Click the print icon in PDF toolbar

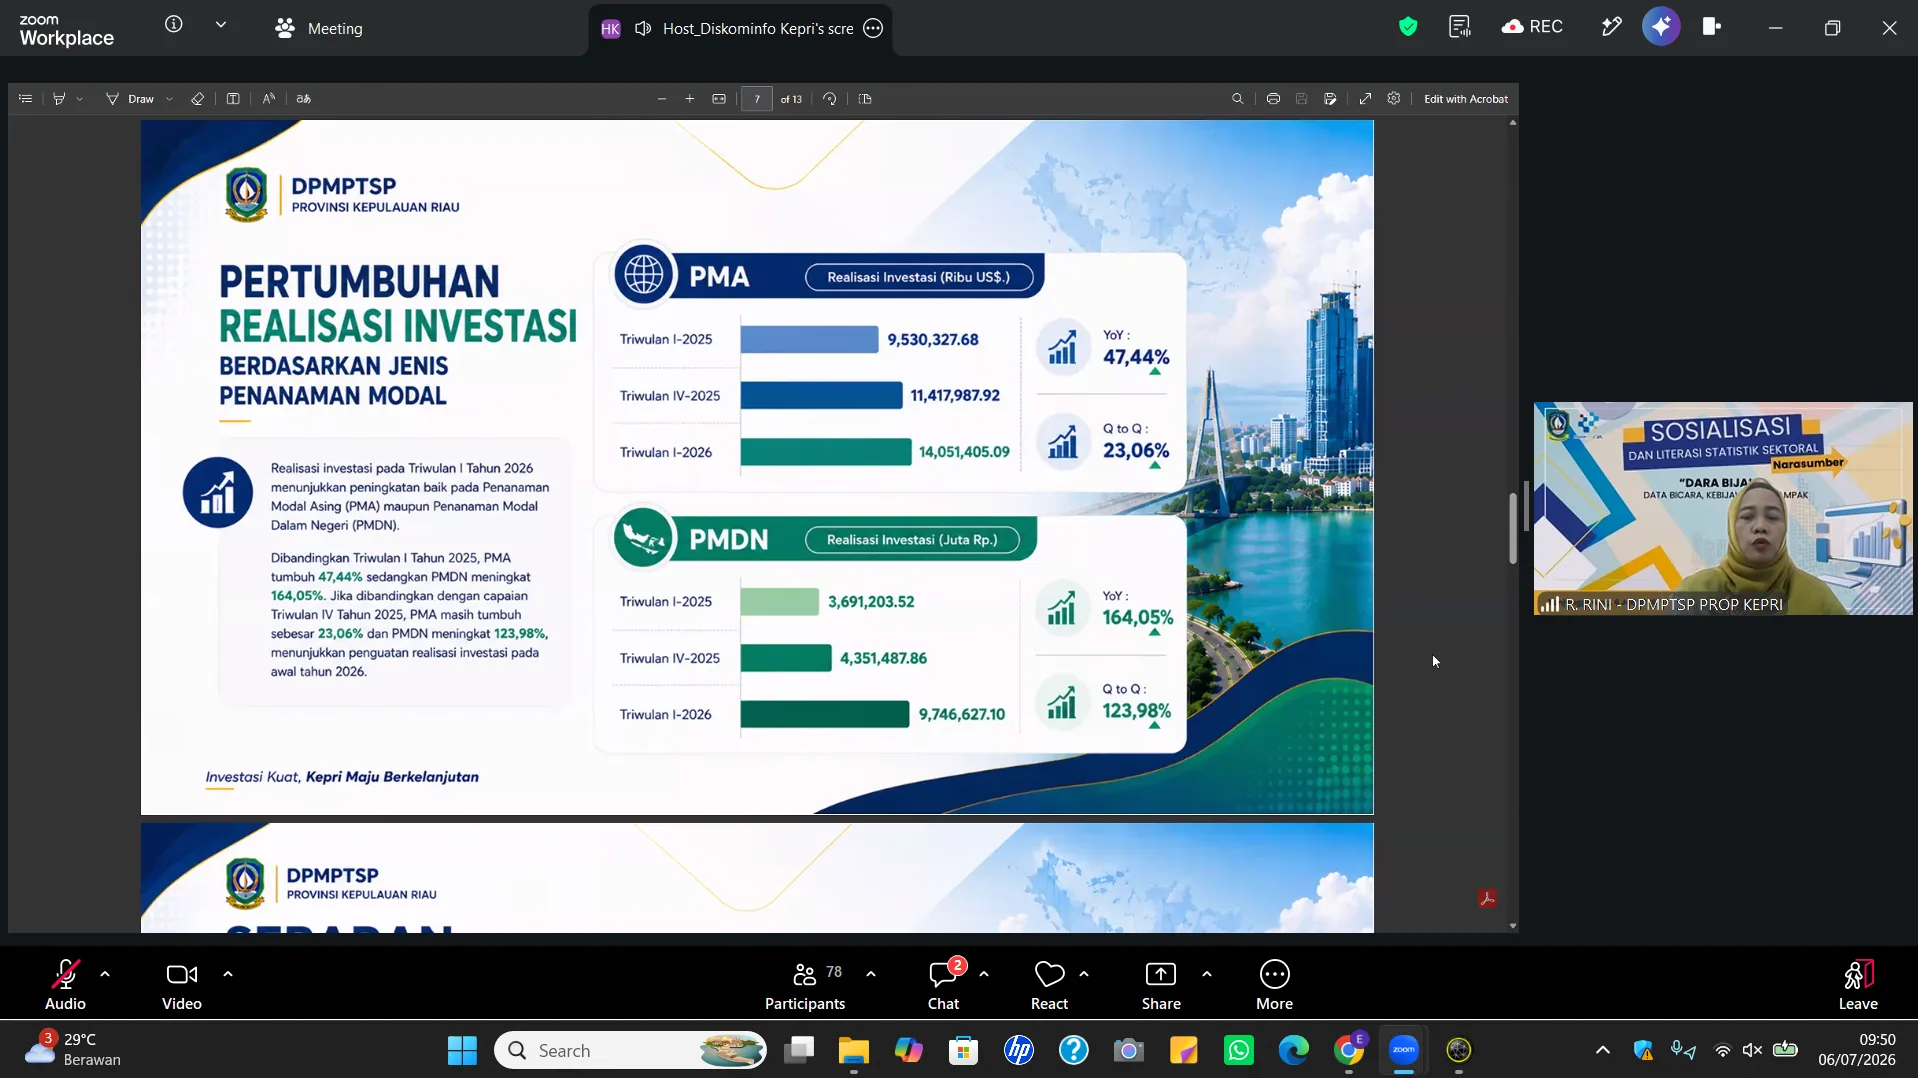point(1273,99)
